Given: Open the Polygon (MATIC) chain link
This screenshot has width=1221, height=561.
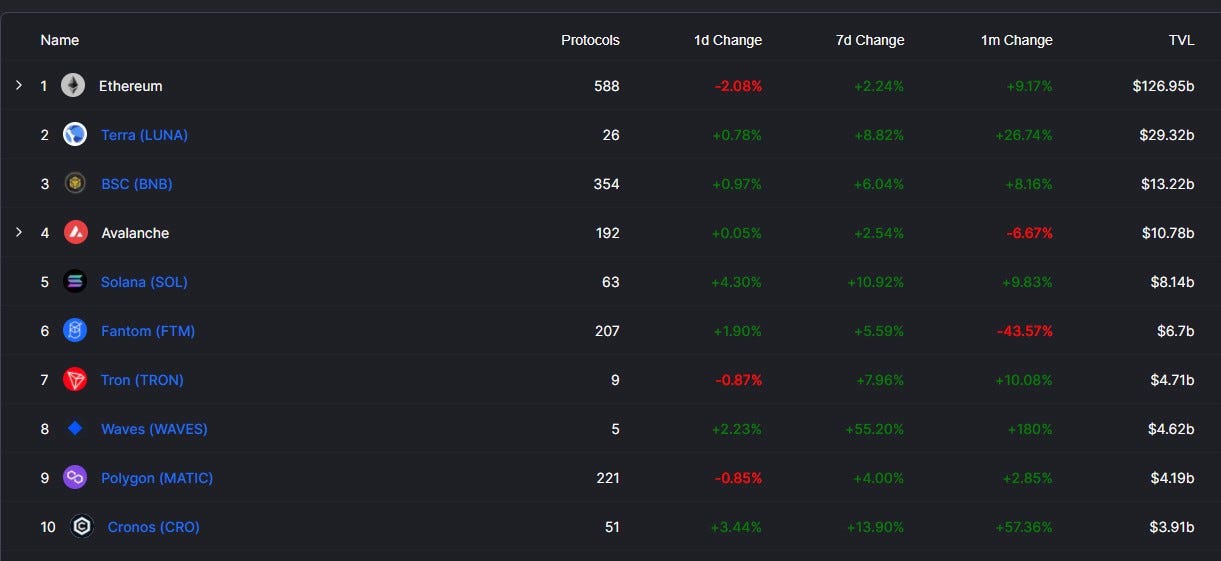Looking at the screenshot, I should tap(157, 477).
